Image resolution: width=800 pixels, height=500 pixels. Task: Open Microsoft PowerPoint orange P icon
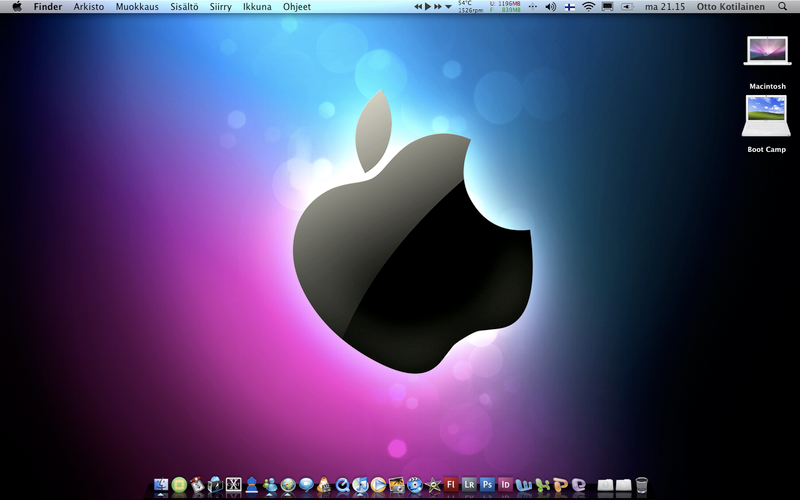[x=560, y=485]
